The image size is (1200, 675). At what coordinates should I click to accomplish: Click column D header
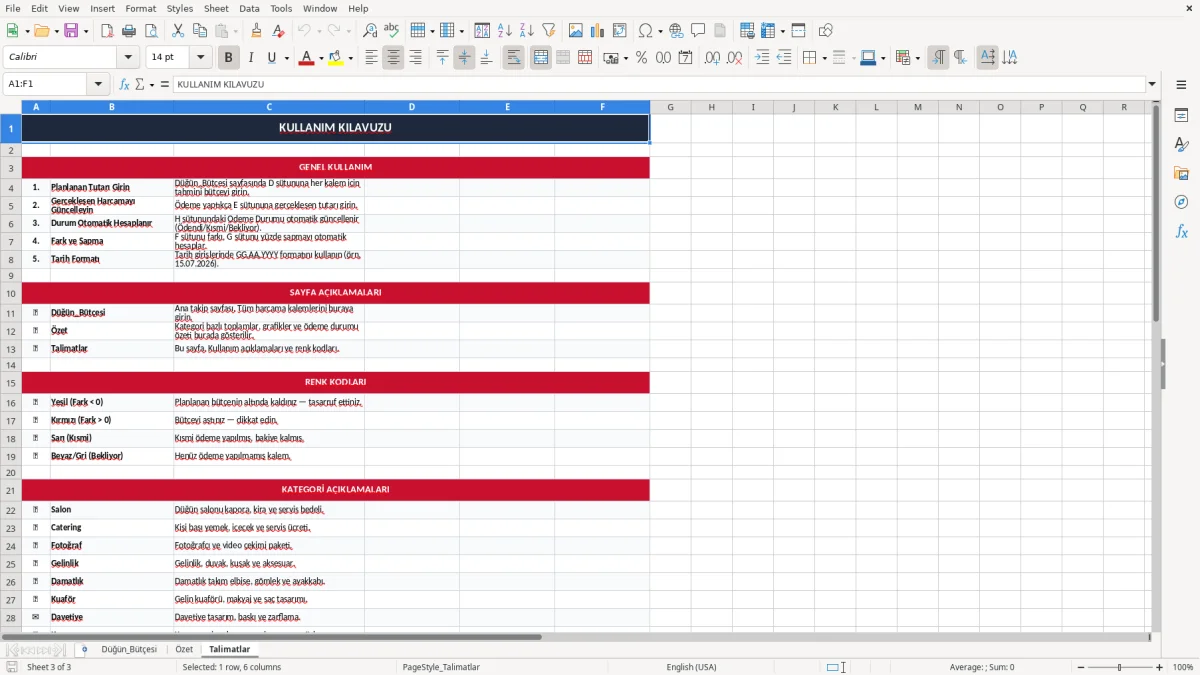[x=411, y=107]
